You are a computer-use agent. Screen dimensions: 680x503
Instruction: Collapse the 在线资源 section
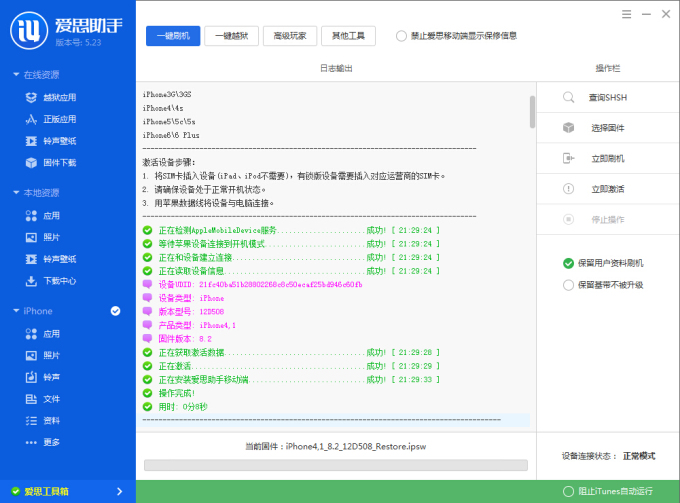point(15,75)
